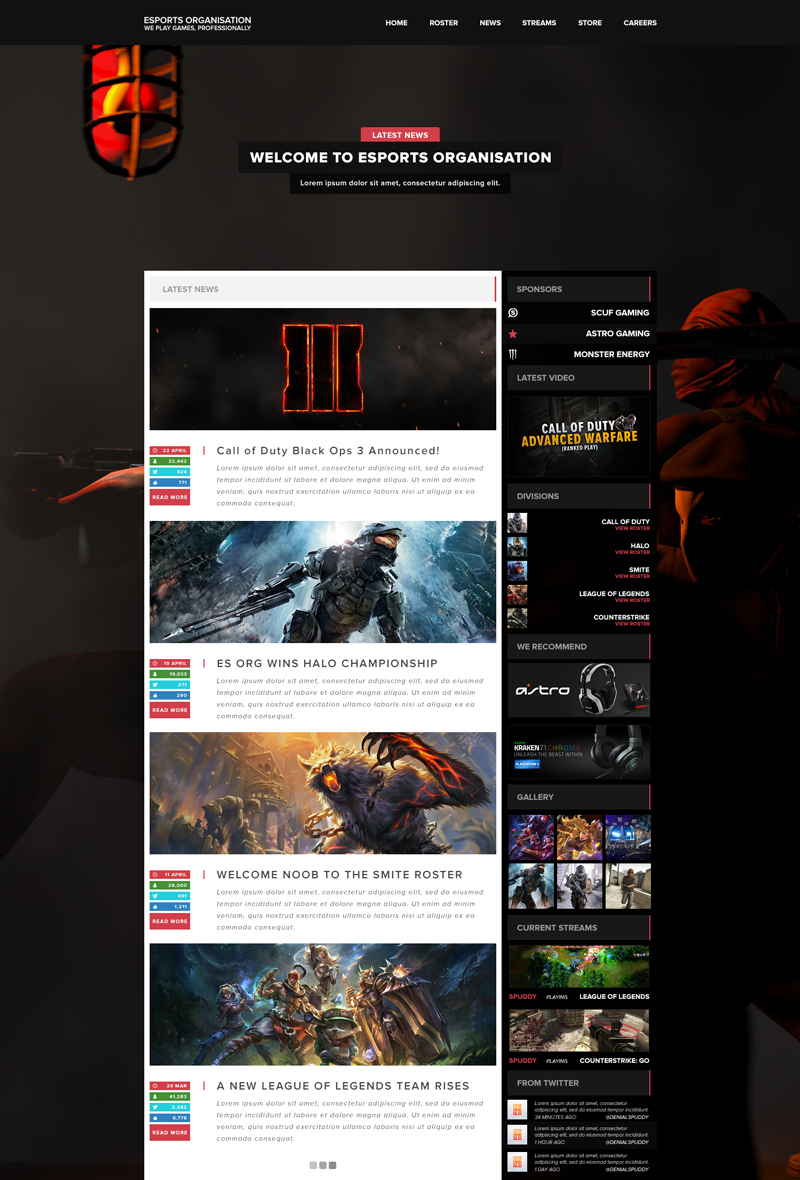Click the 29 Mar date badge
The image size is (800, 1180).
(169, 1086)
